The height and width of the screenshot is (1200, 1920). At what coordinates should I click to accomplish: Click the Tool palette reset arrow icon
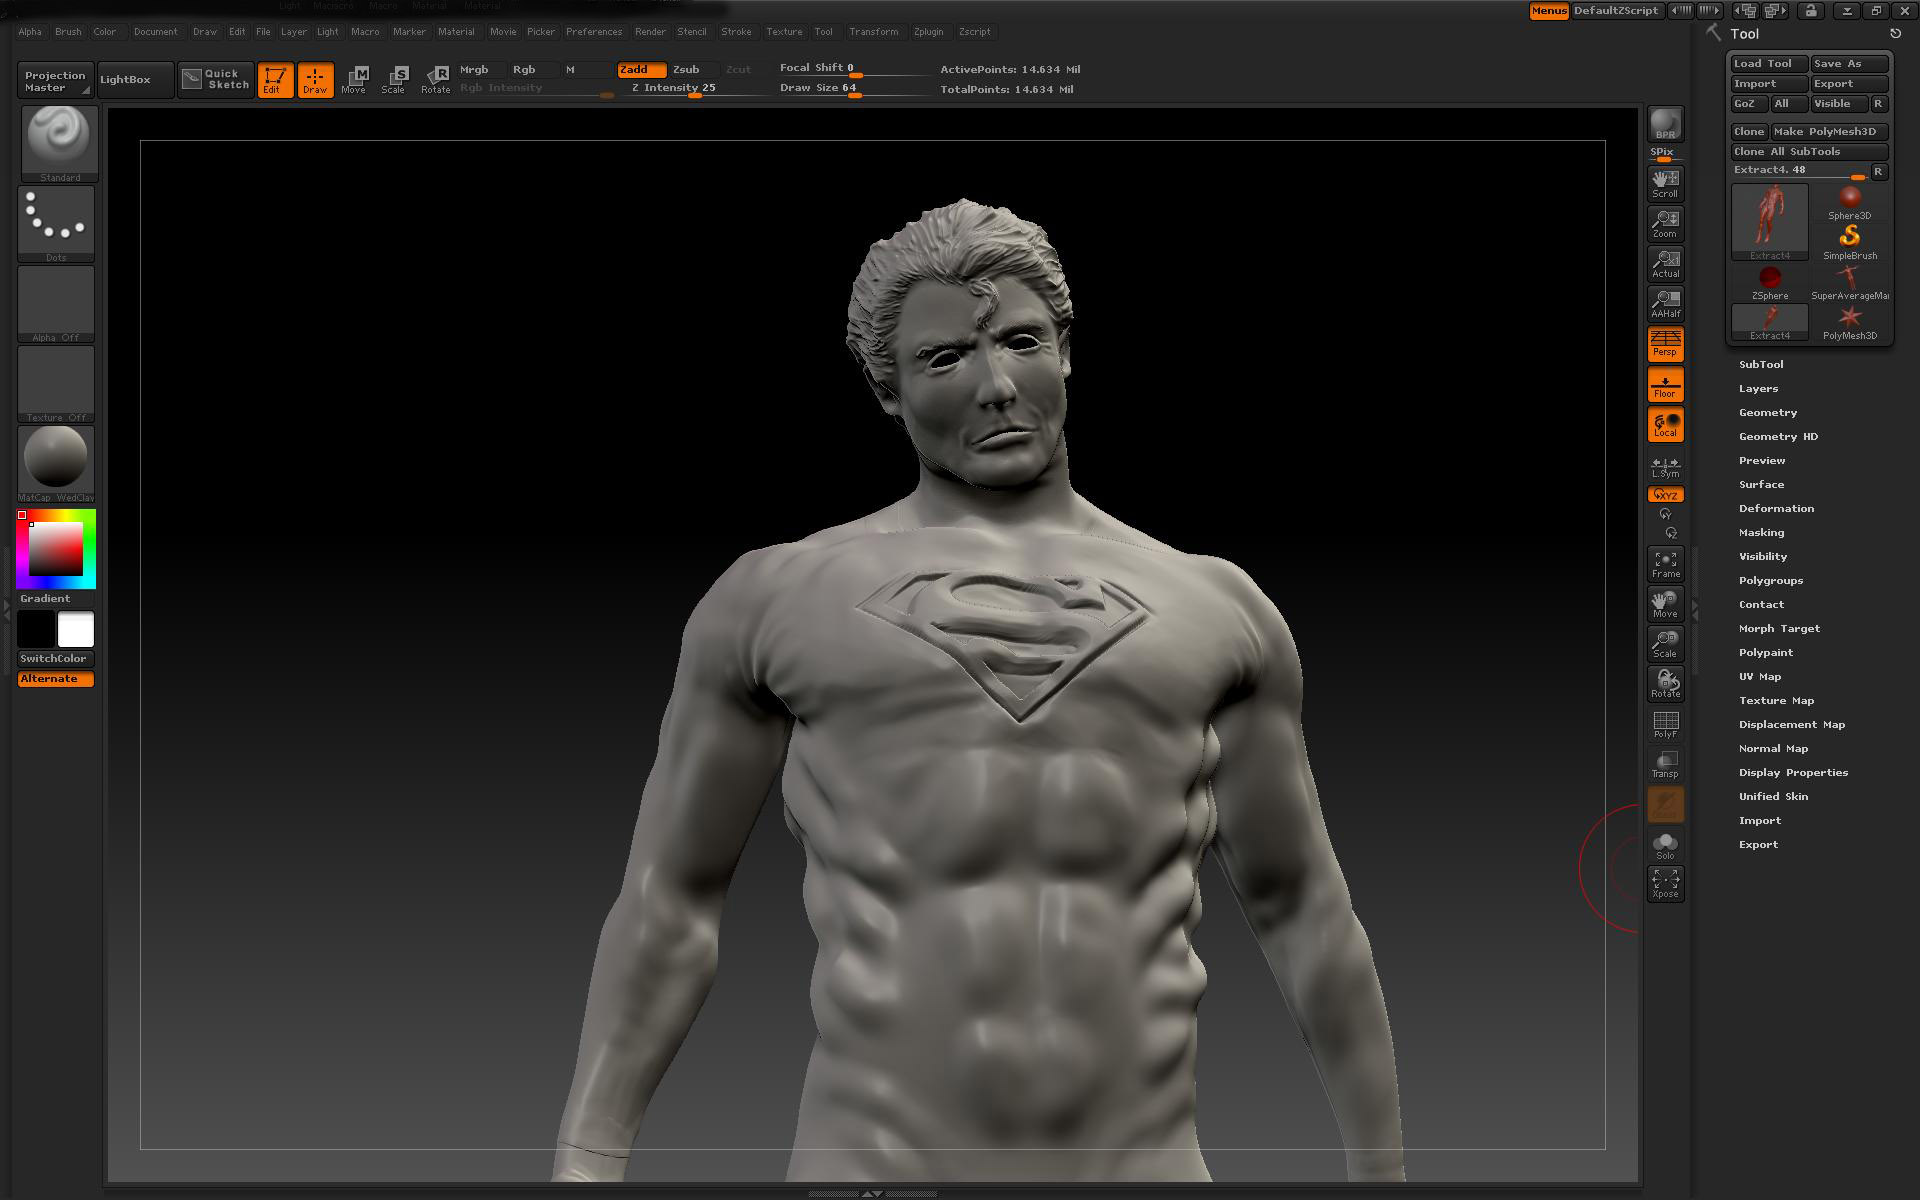pyautogui.click(x=1895, y=34)
